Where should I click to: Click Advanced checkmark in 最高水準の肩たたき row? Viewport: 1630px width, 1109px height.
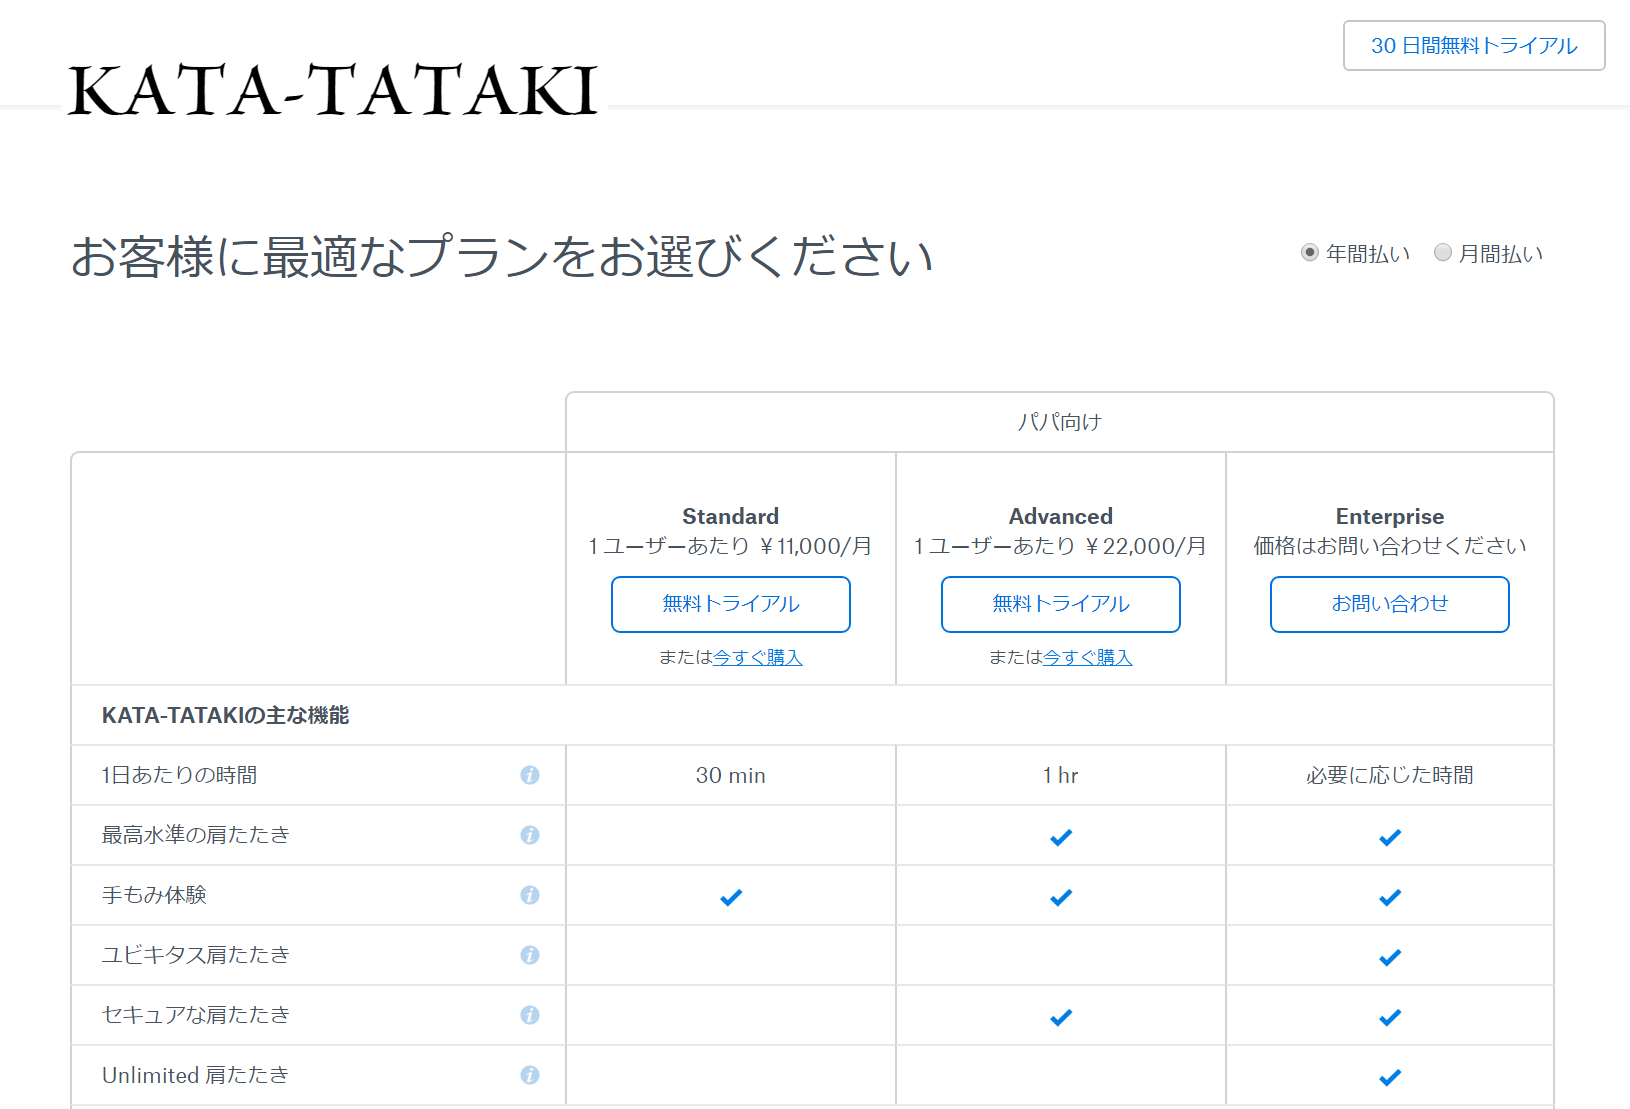pyautogui.click(x=1061, y=837)
